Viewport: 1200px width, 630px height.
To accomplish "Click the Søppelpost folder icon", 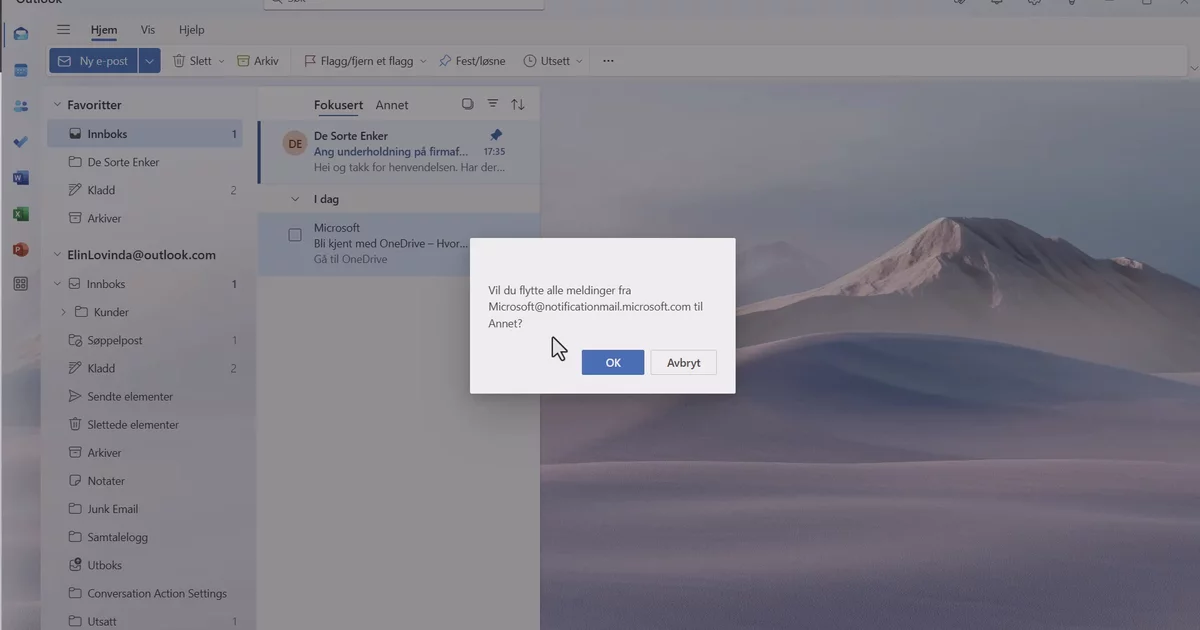I will click(75, 340).
